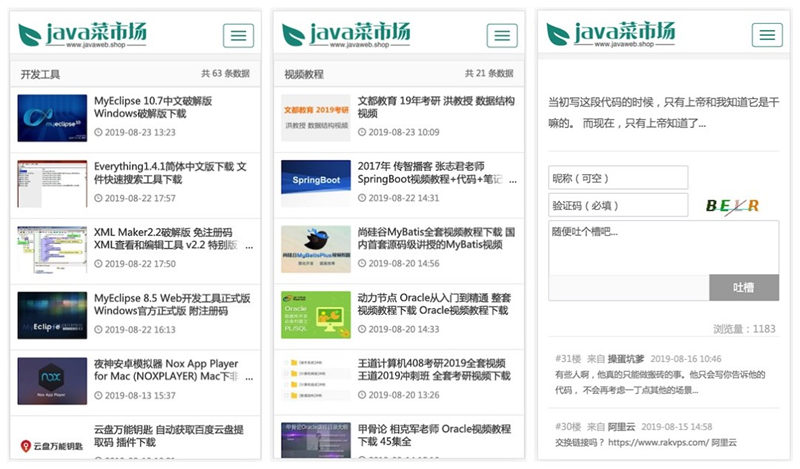
Task: Open https://www.rakvps.com/ link in comment
Action: pos(658,442)
